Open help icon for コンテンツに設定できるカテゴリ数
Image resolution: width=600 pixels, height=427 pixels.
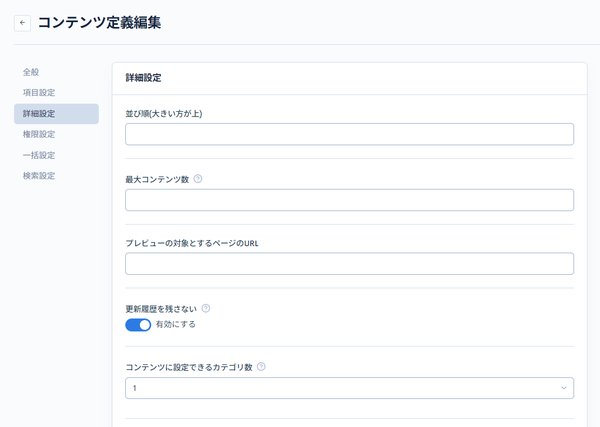pos(261,367)
